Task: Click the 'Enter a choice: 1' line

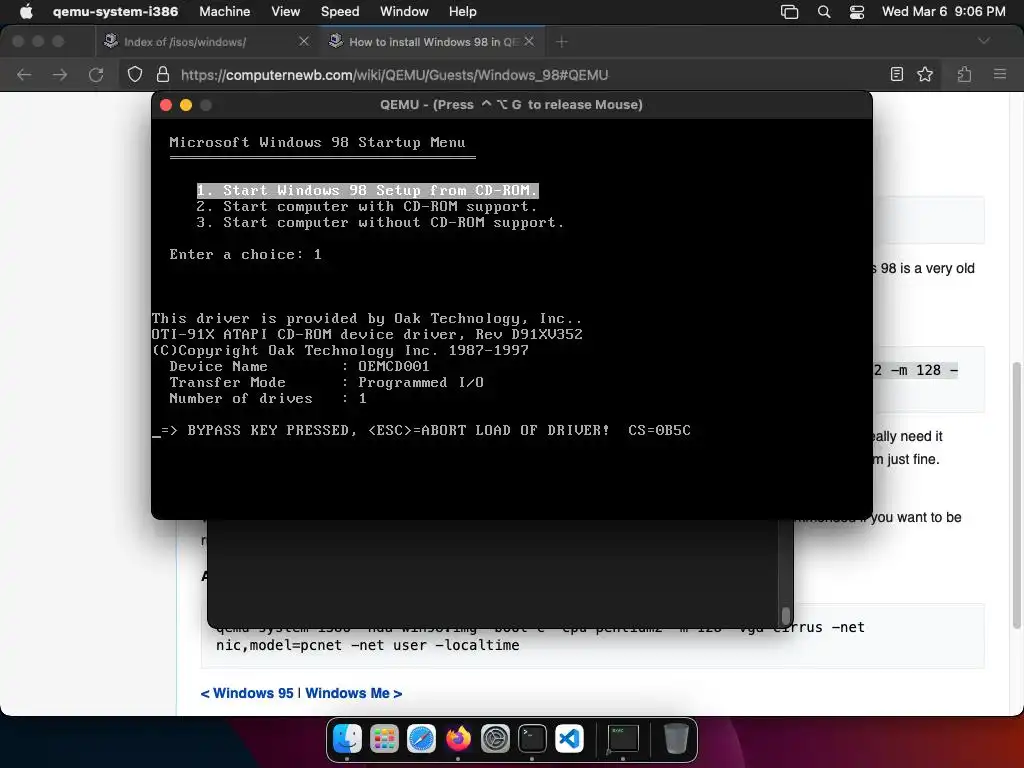Action: pyautogui.click(x=245, y=255)
